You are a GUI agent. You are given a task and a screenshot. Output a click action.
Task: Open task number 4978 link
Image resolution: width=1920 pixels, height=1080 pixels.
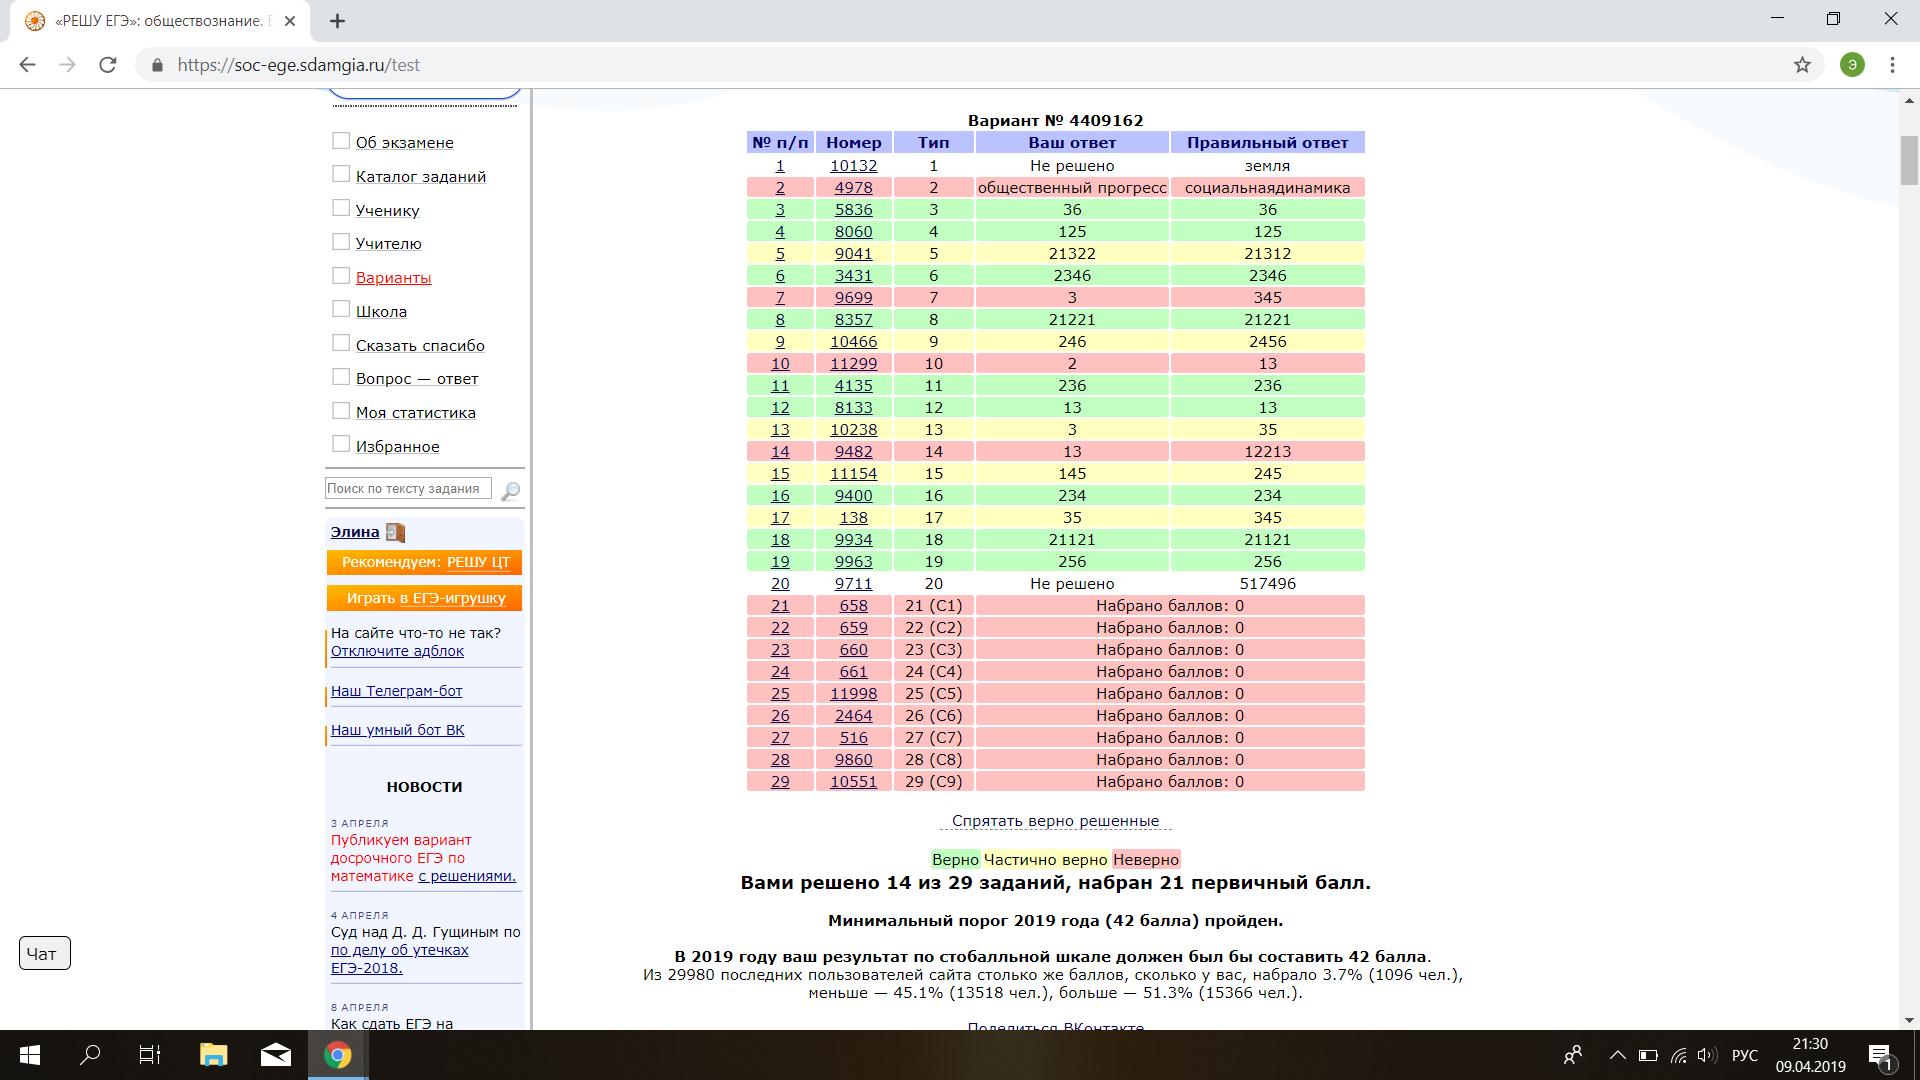(x=854, y=188)
